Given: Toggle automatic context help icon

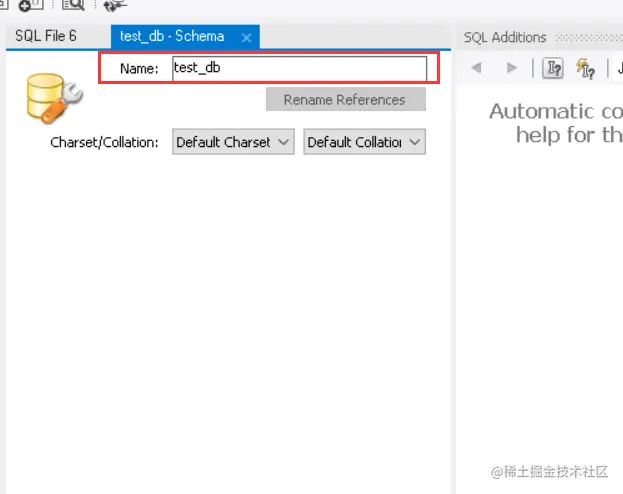Looking at the screenshot, I should 553,68.
